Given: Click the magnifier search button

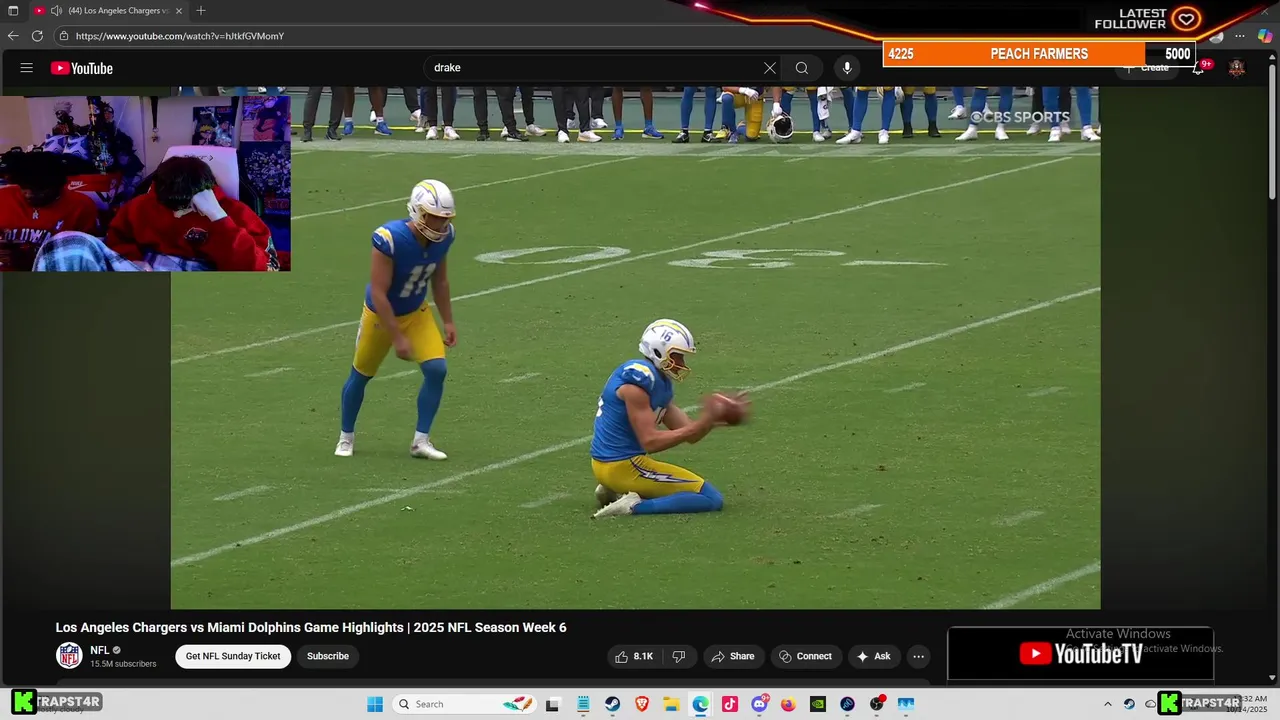Looking at the screenshot, I should [x=802, y=68].
